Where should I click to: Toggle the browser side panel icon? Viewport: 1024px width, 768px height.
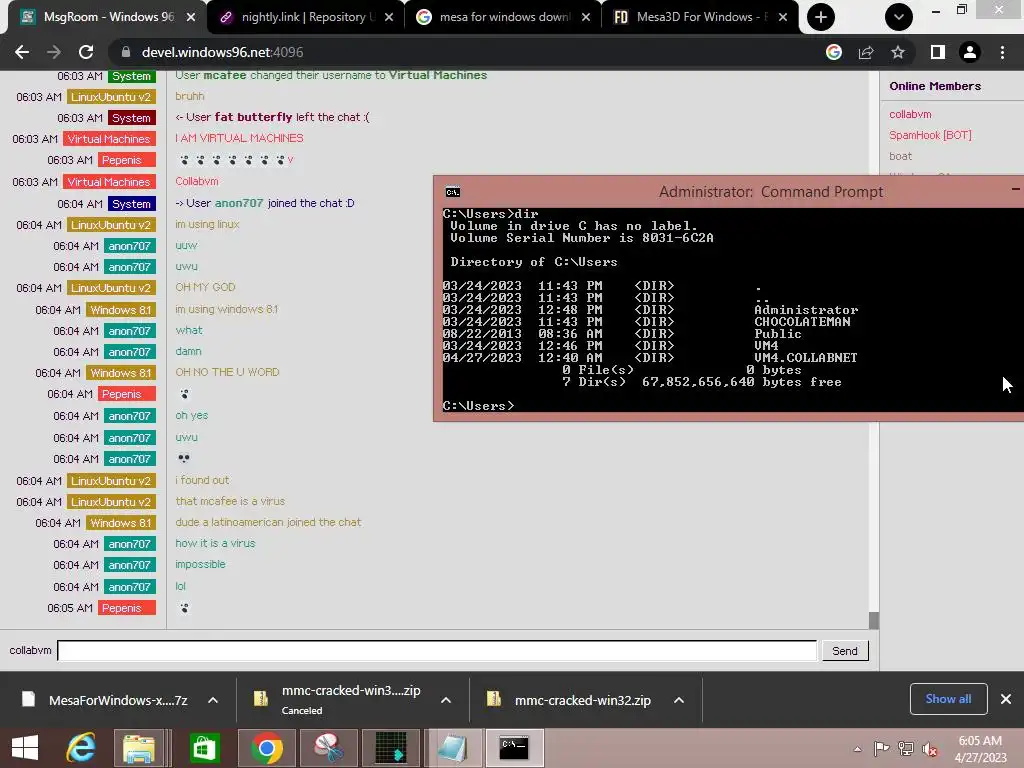tap(938, 52)
